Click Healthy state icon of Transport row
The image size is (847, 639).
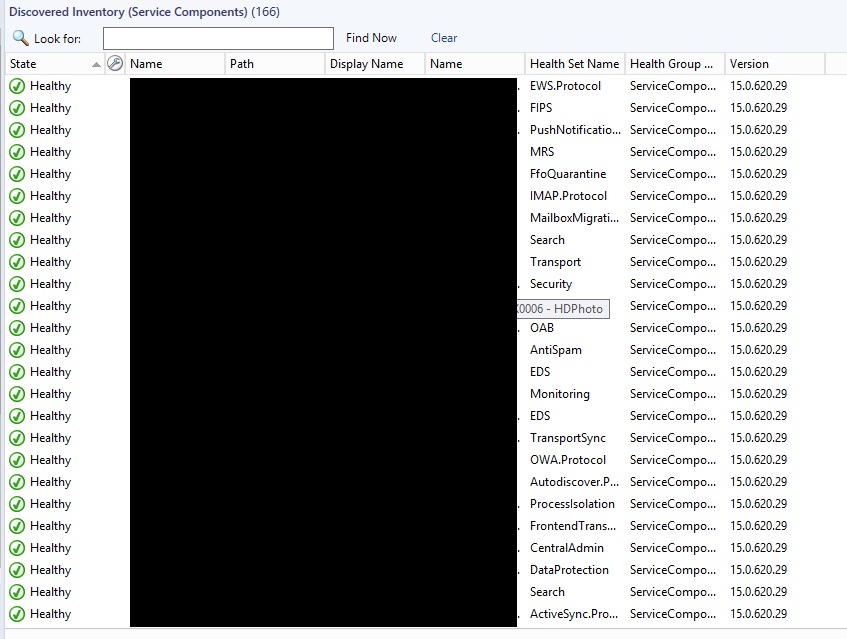(17, 262)
